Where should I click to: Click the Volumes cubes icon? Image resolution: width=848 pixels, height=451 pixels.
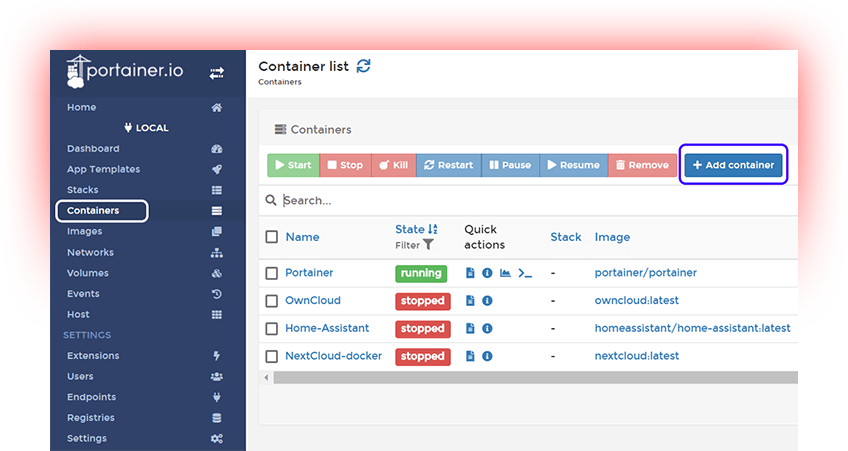[216, 273]
